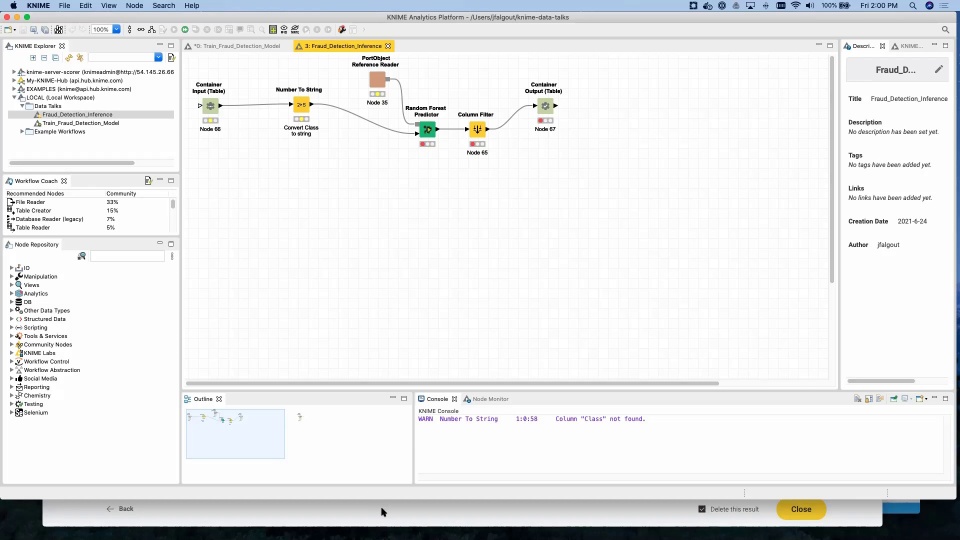
Task: Click the Execute all executable nodes icon
Action: (x=185, y=29)
